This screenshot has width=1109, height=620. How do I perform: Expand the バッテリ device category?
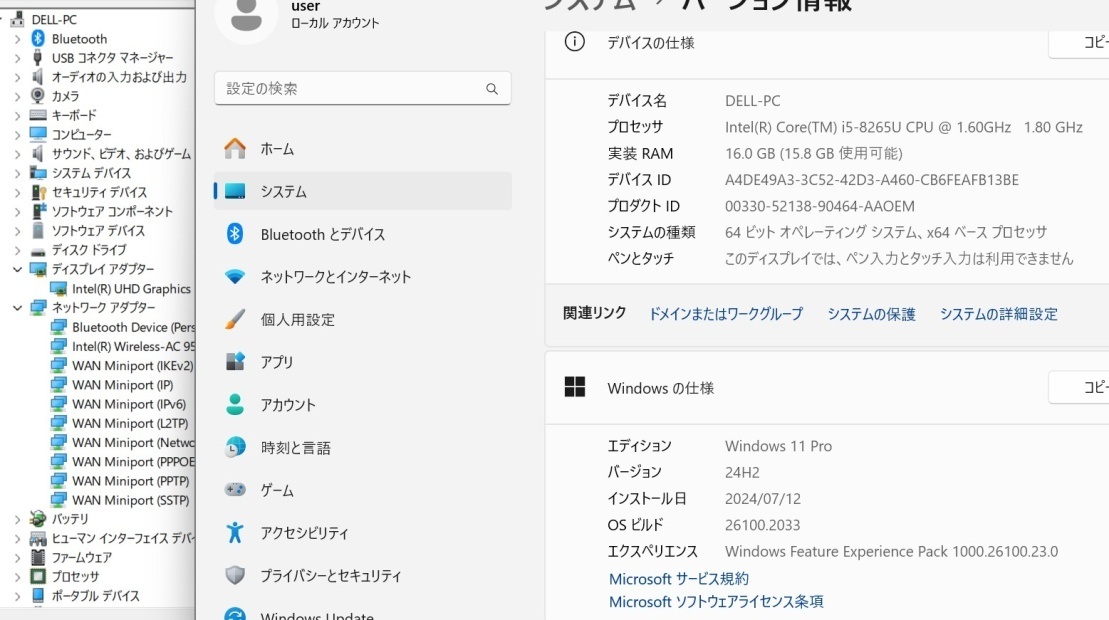(18, 519)
